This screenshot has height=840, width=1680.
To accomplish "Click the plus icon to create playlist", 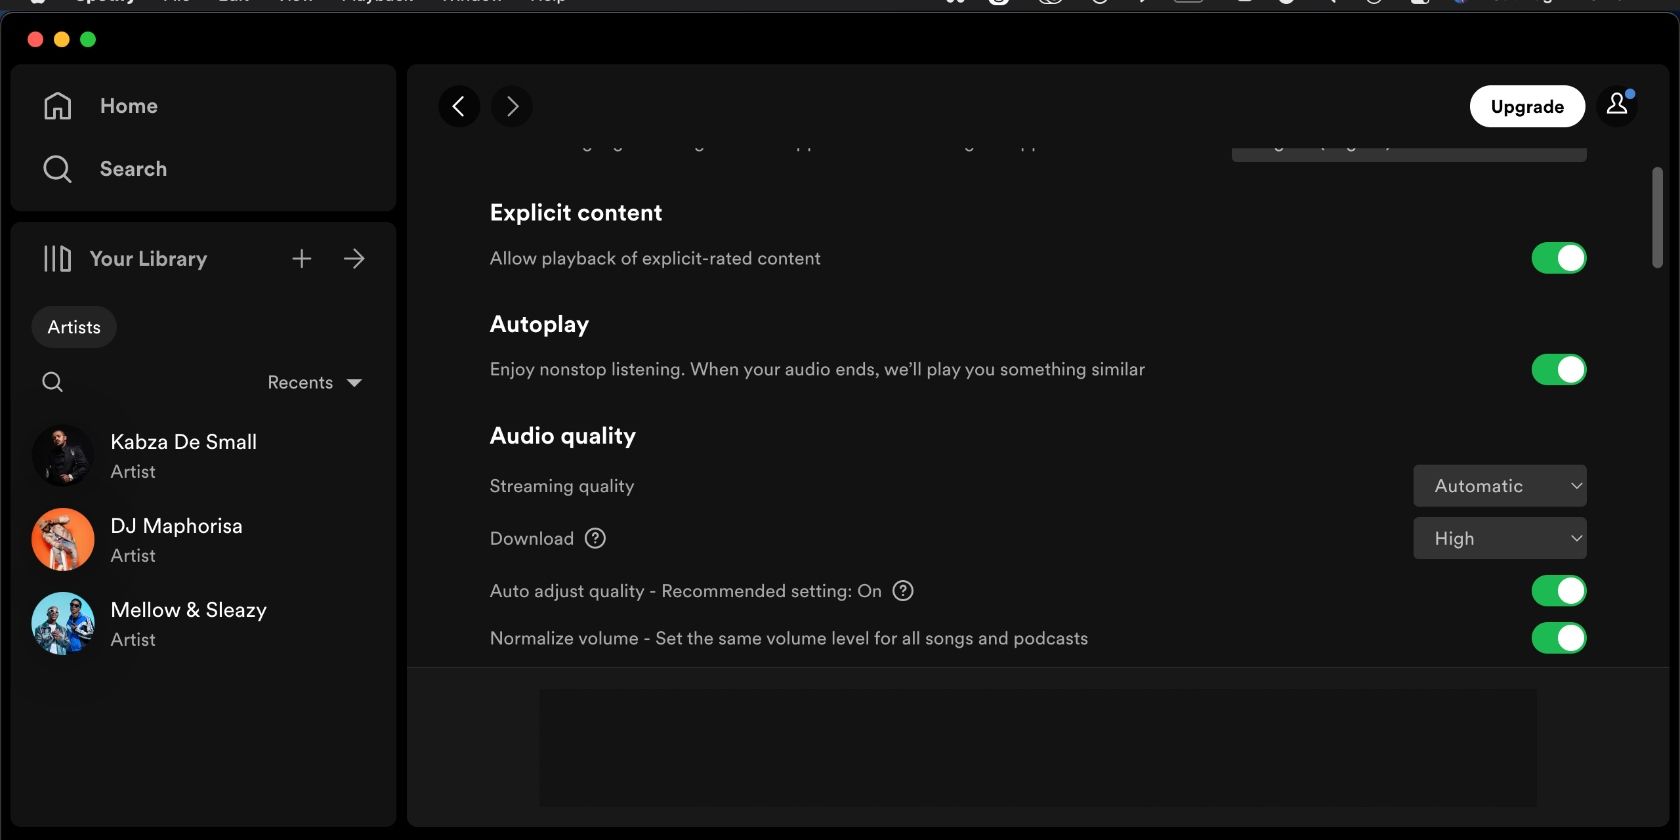I will tap(302, 259).
